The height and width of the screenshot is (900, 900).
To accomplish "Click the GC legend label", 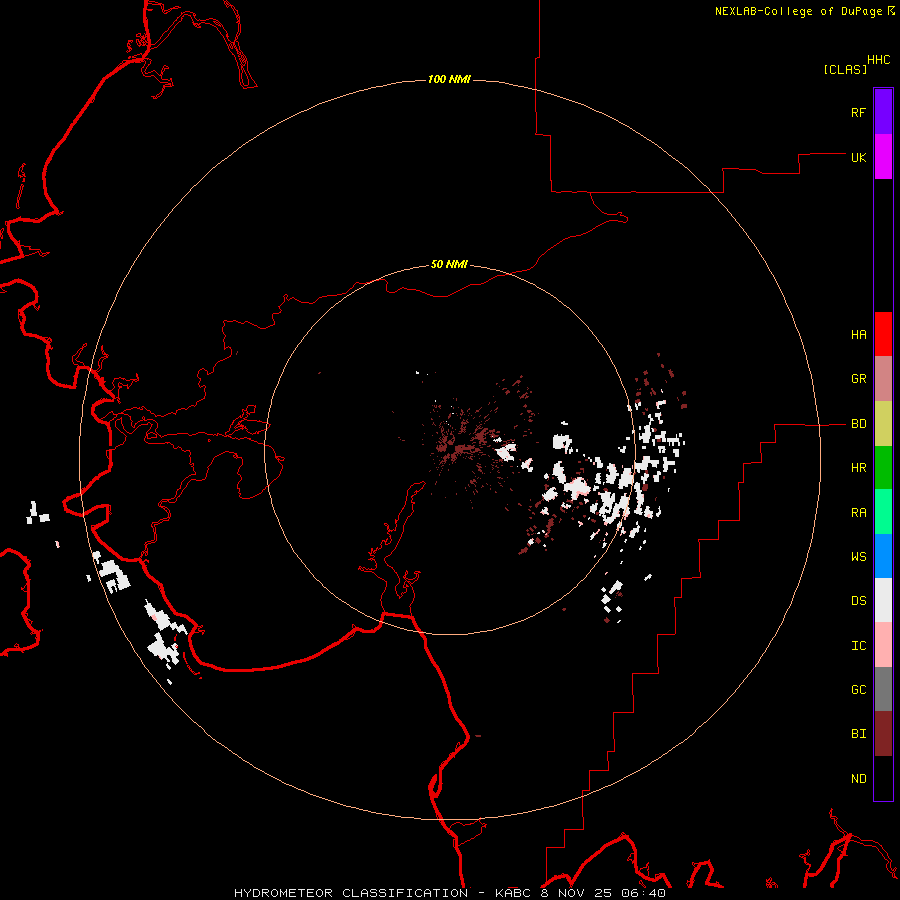I will pos(858,690).
